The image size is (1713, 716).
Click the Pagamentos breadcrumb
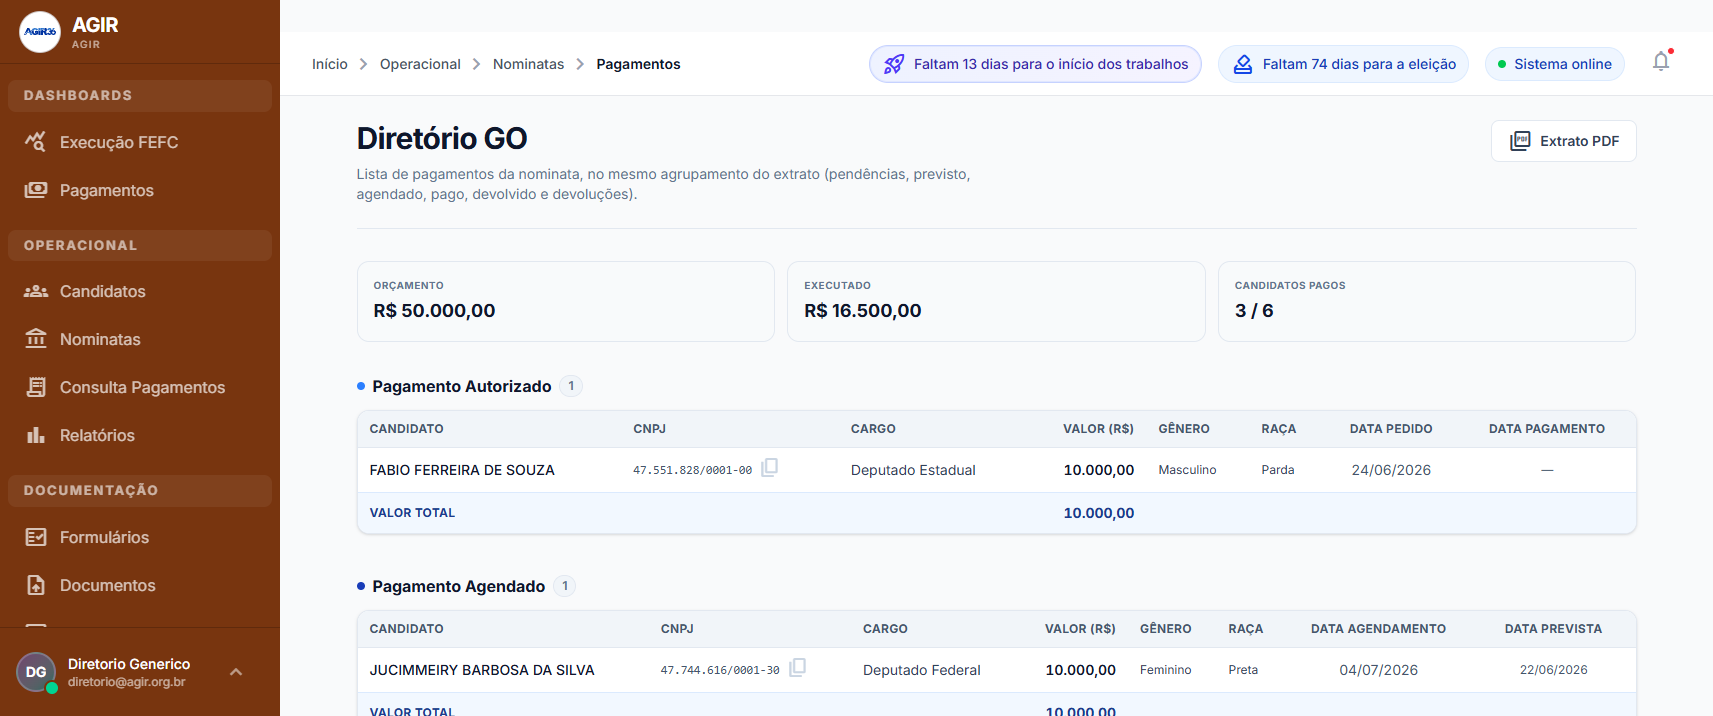(638, 64)
